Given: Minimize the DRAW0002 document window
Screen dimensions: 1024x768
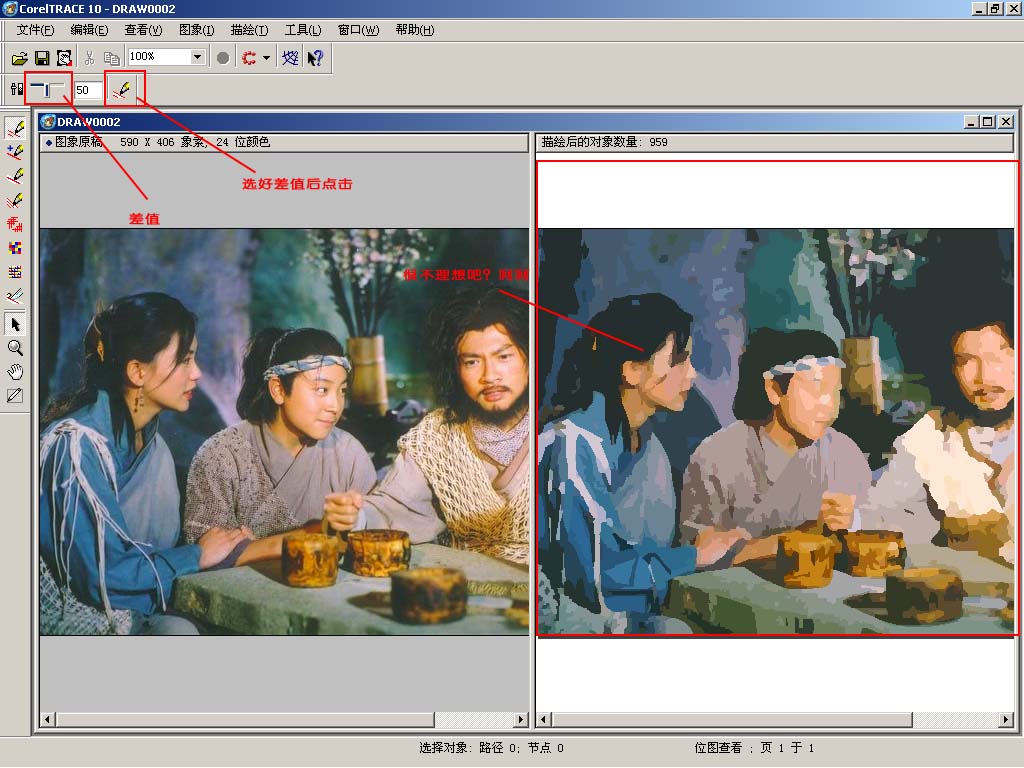Looking at the screenshot, I should click(x=972, y=121).
